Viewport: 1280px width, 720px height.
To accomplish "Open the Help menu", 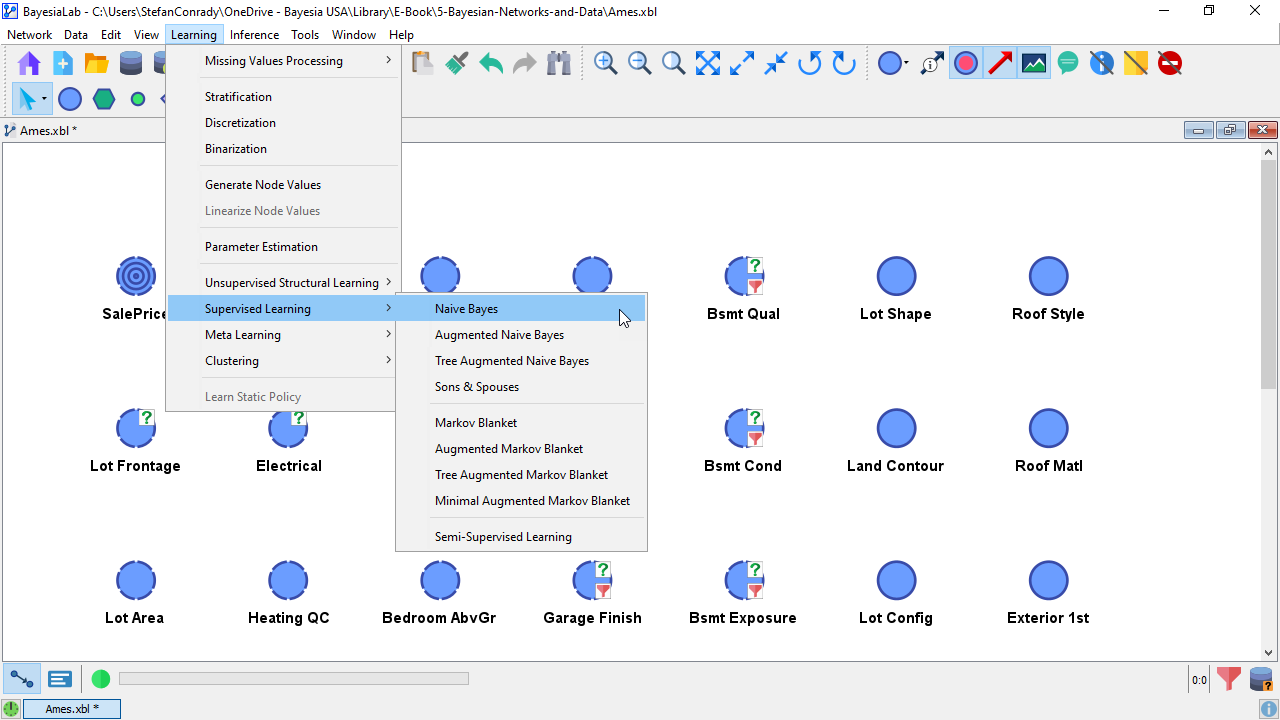I will [401, 35].
